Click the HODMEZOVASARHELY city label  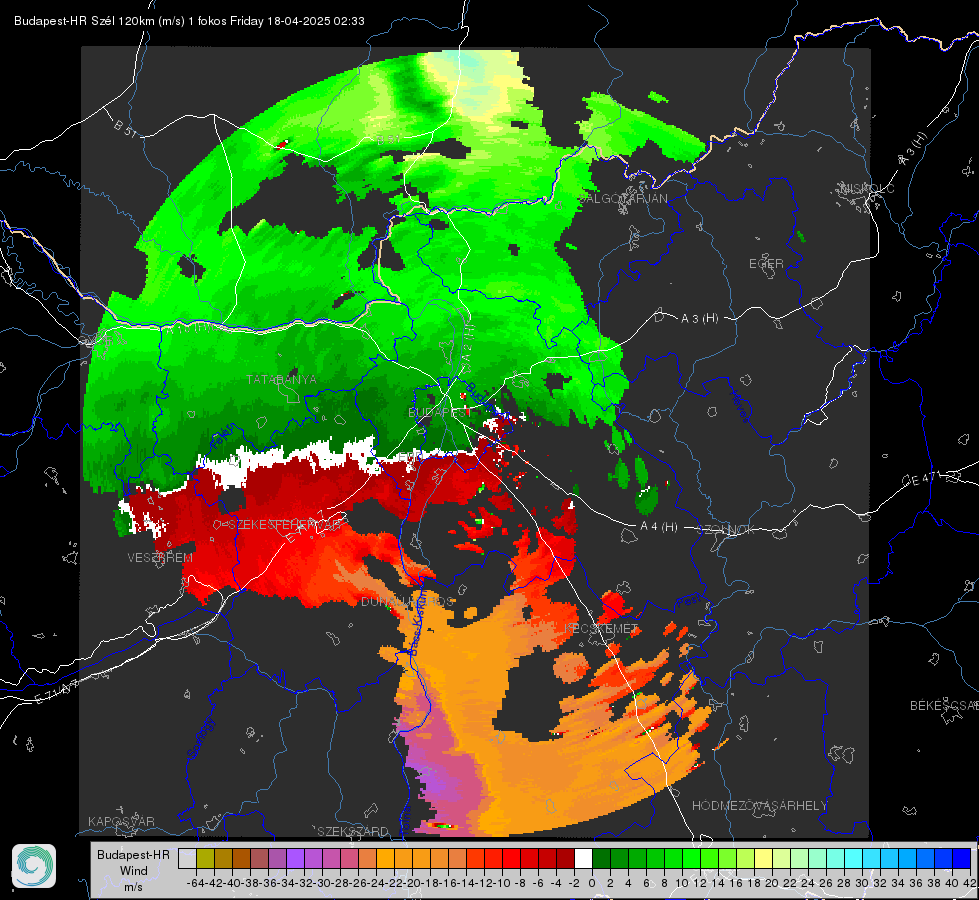(x=759, y=806)
